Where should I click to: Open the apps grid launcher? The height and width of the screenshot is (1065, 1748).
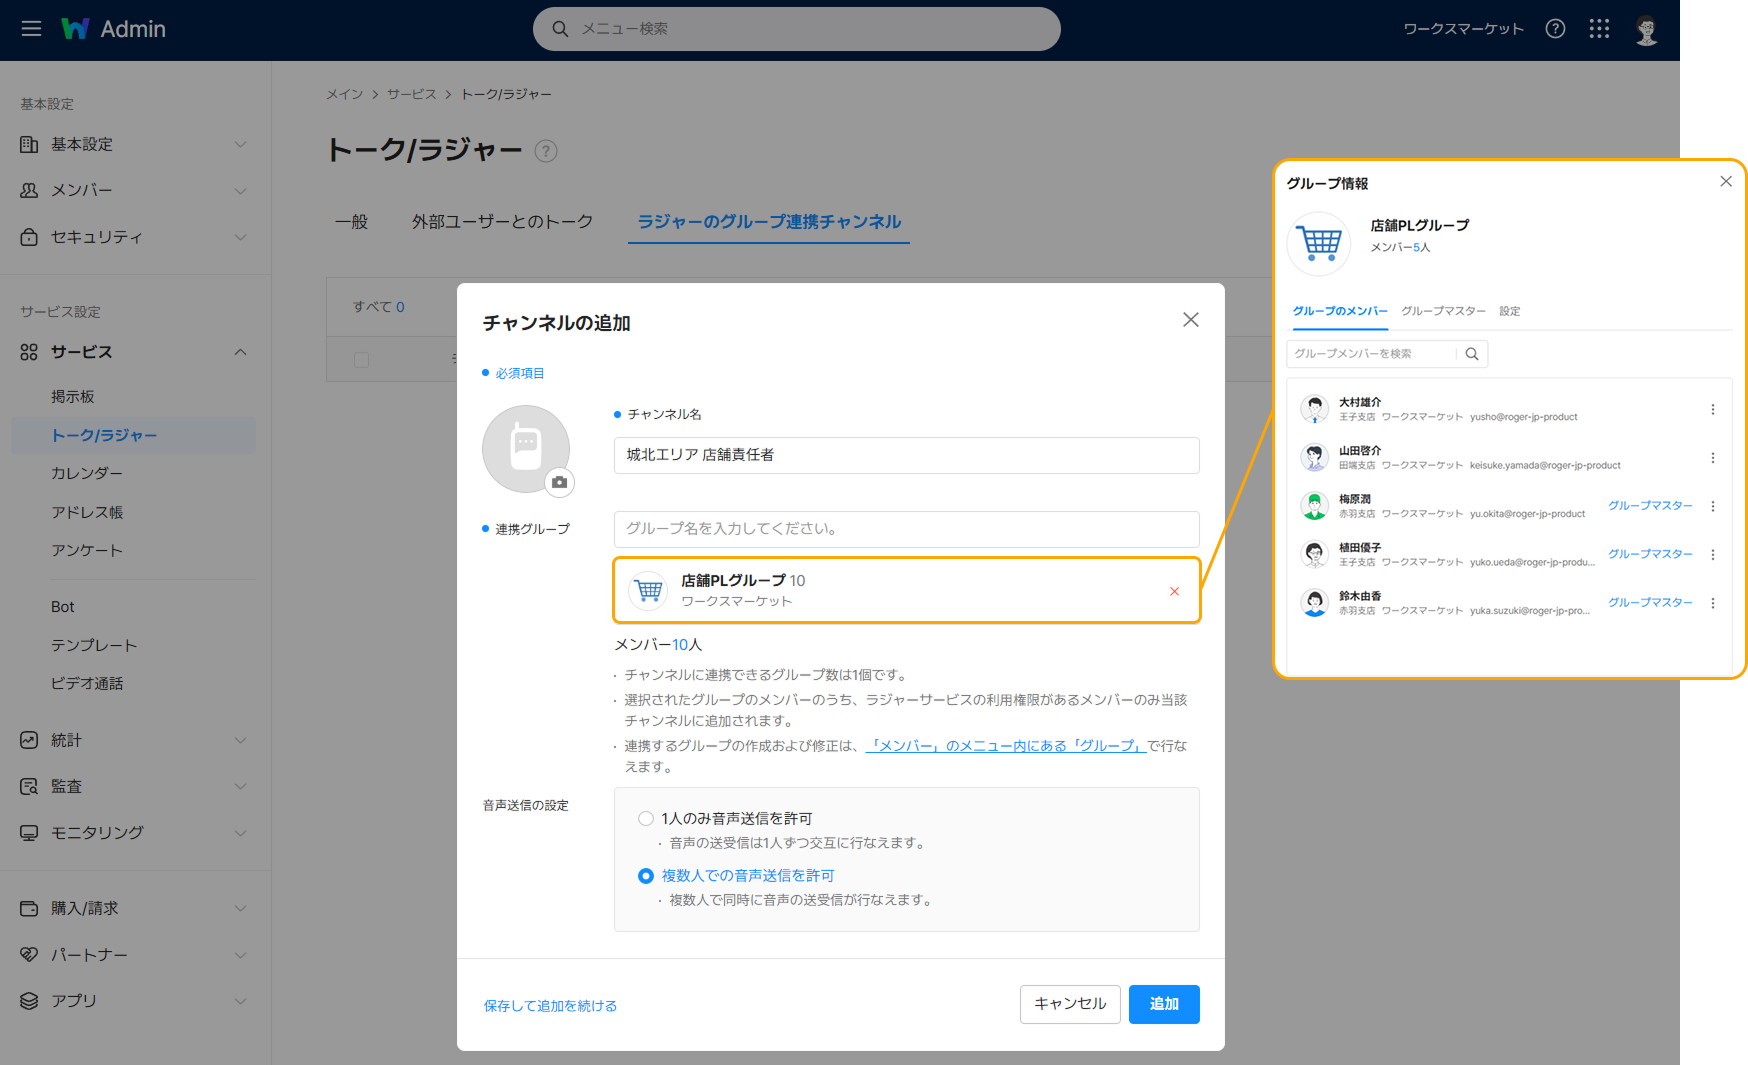pos(1599,29)
